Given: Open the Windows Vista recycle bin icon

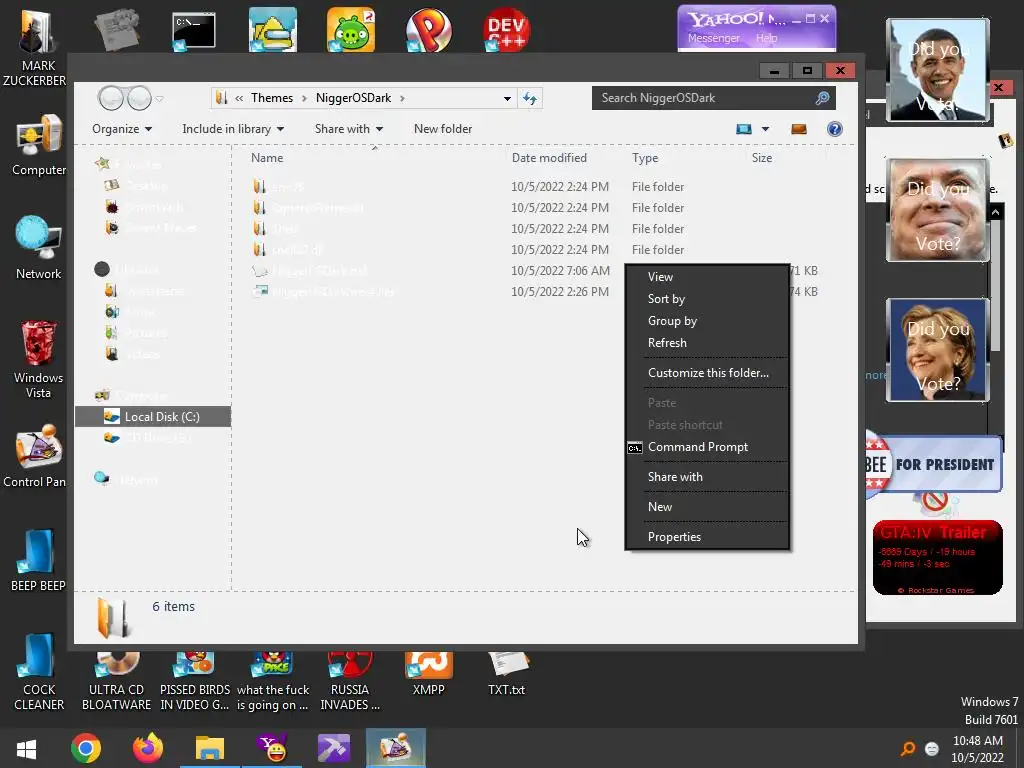Looking at the screenshot, I should 39,359.
